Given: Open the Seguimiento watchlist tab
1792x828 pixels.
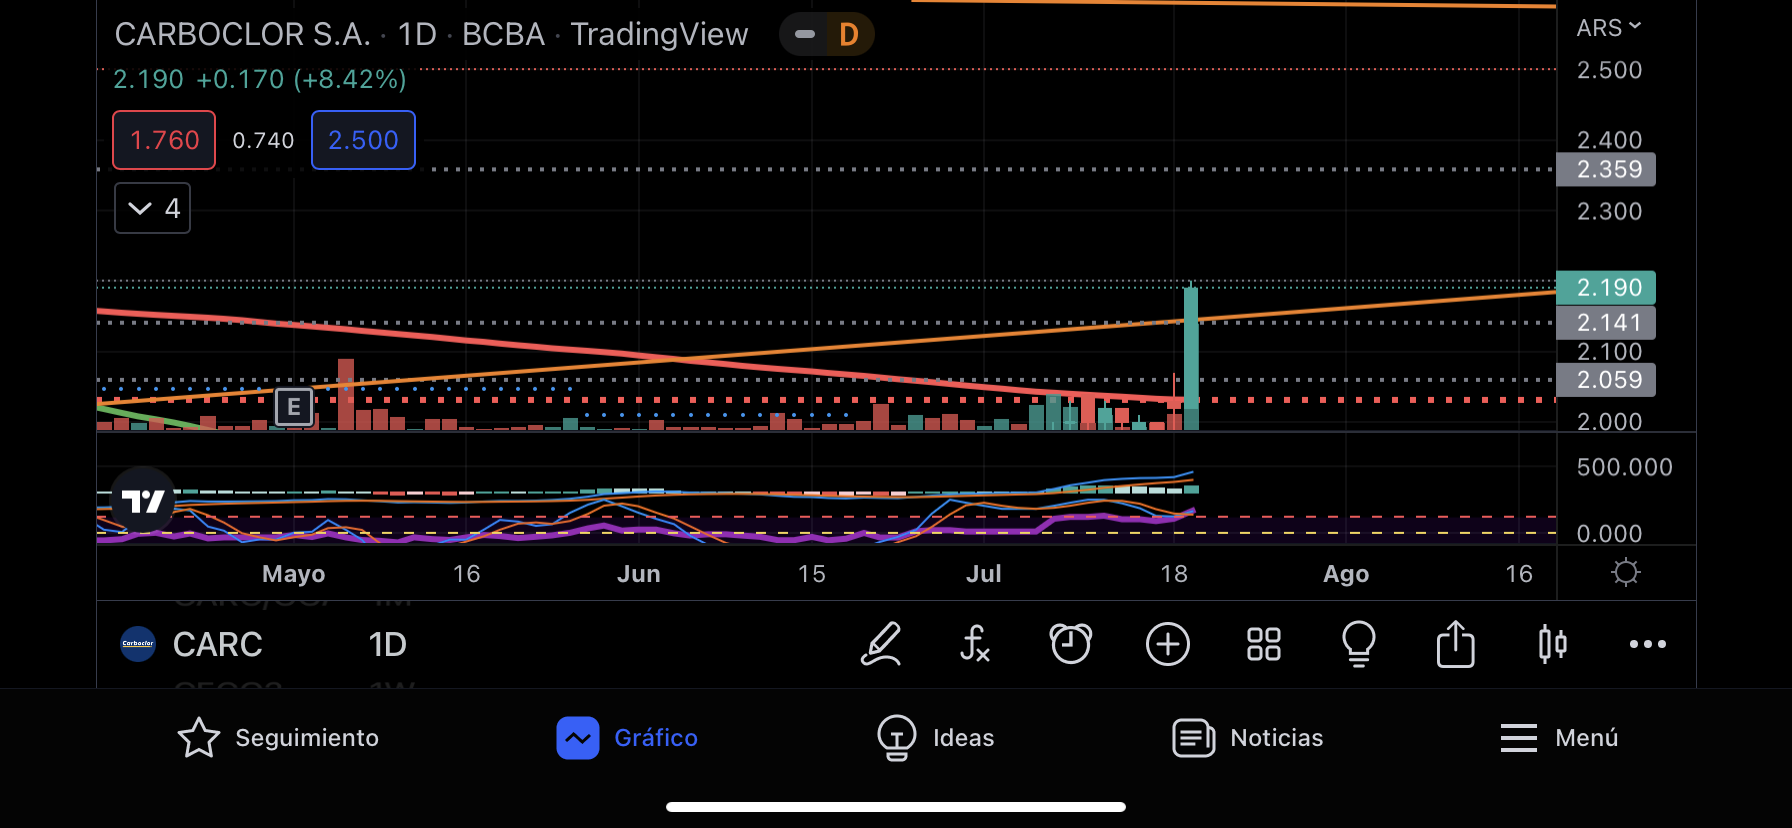Looking at the screenshot, I should 278,738.
